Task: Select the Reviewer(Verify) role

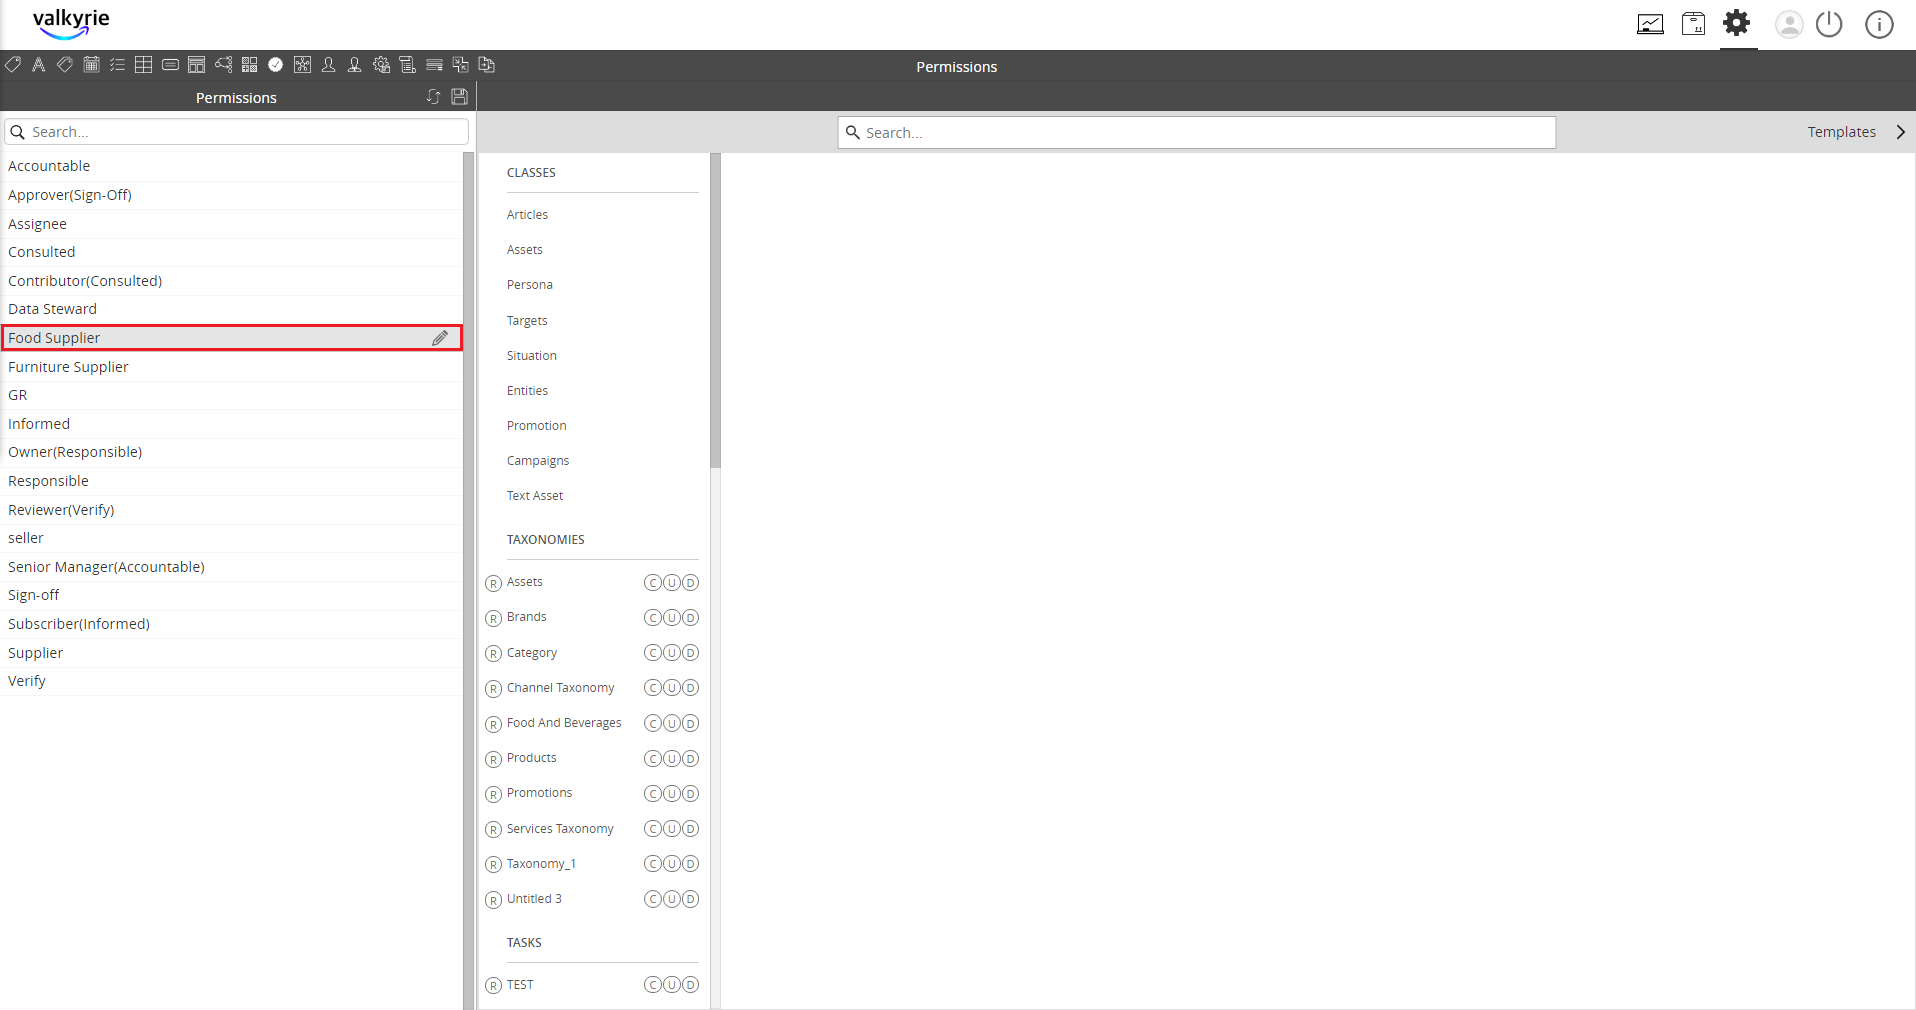Action: (232, 510)
